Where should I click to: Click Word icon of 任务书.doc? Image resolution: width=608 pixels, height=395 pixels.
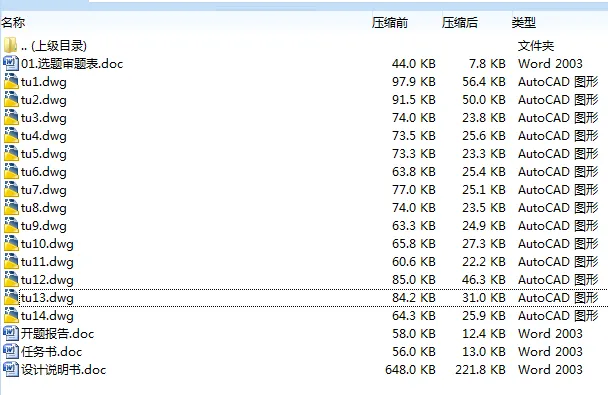point(10,352)
